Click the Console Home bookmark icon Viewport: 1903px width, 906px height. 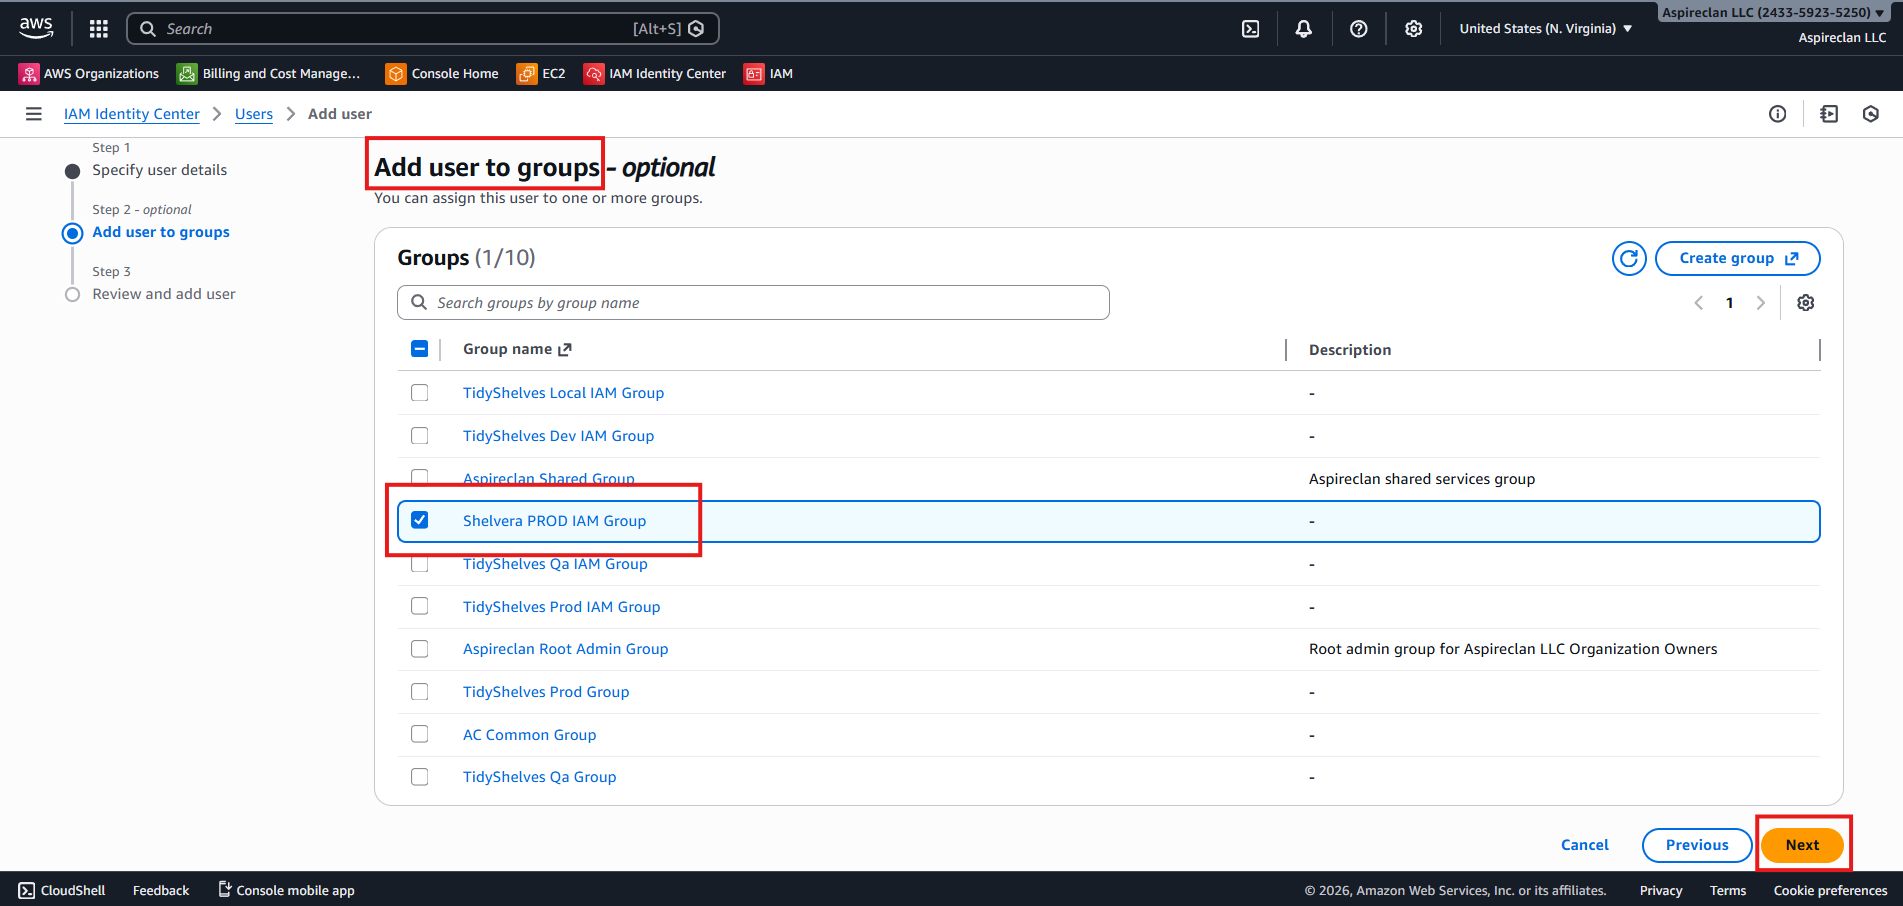[x=396, y=74]
